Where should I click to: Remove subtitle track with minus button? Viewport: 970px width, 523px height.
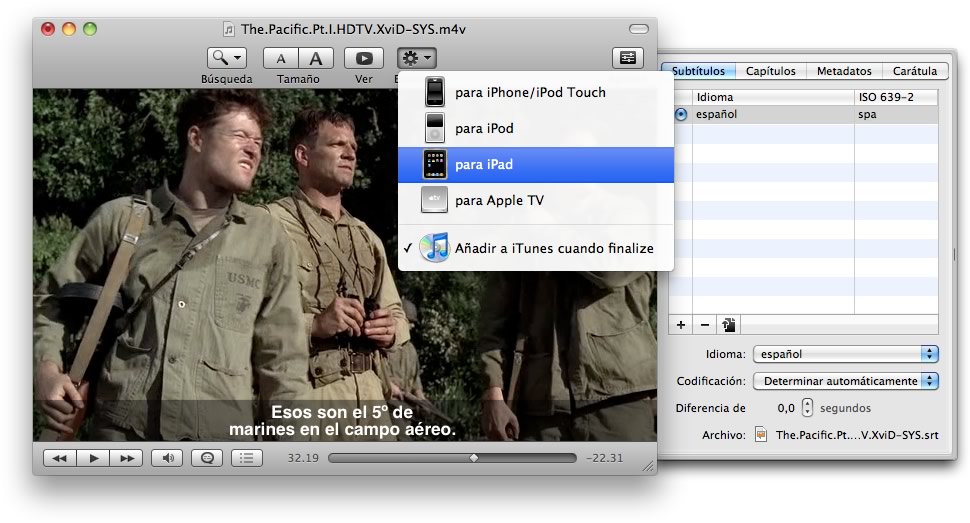[x=705, y=325]
